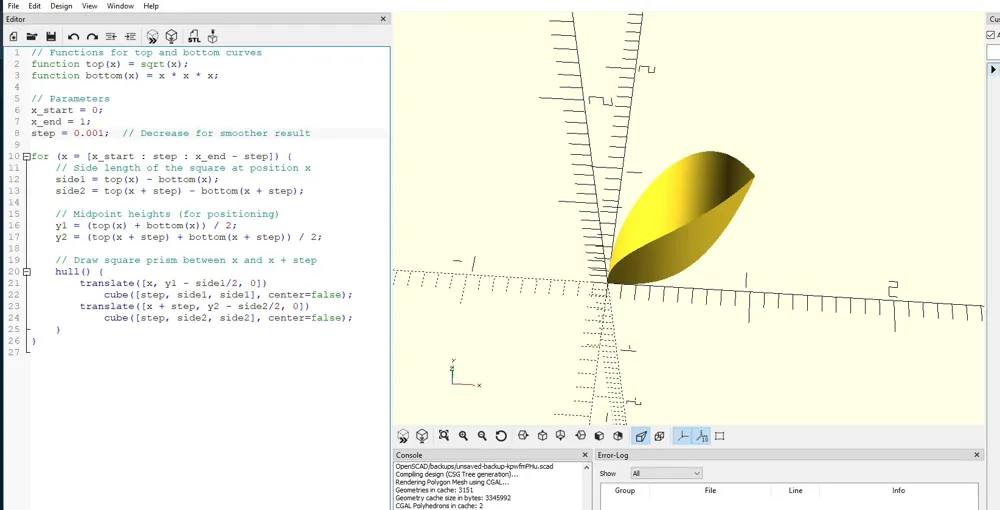
Task: Collapse the for loop at line 10
Action: 26,156
